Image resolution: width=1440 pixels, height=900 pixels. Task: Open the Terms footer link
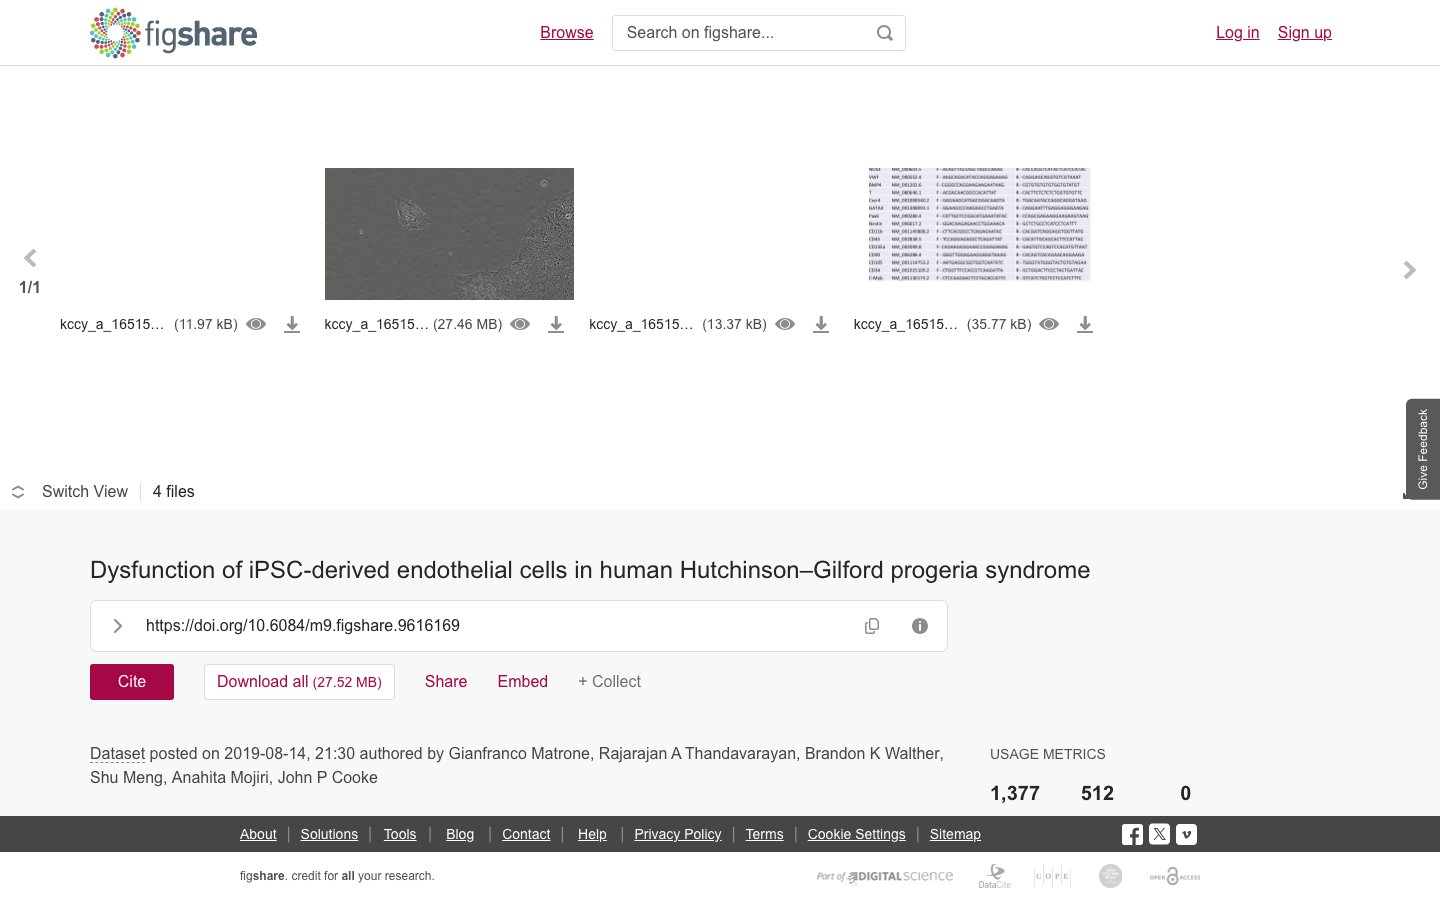click(764, 834)
